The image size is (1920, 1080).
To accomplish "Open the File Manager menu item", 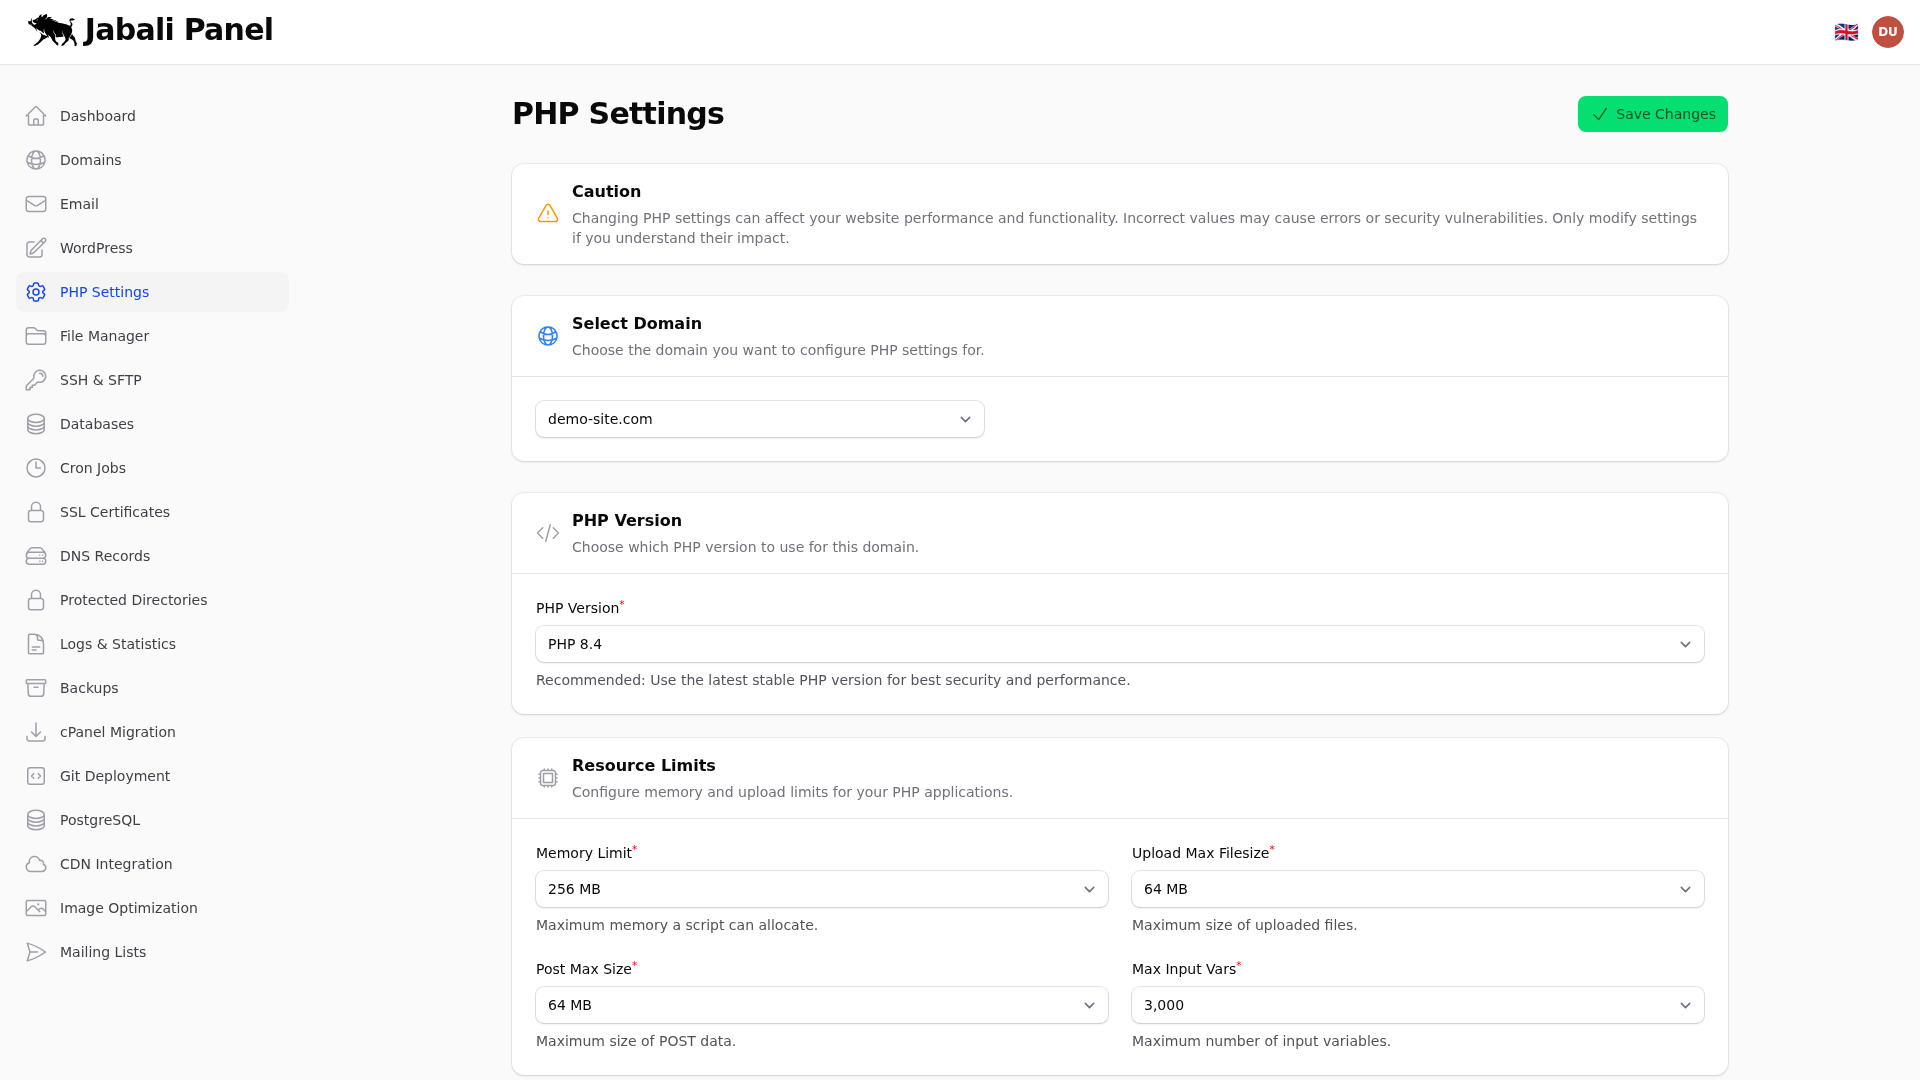I will pos(103,336).
